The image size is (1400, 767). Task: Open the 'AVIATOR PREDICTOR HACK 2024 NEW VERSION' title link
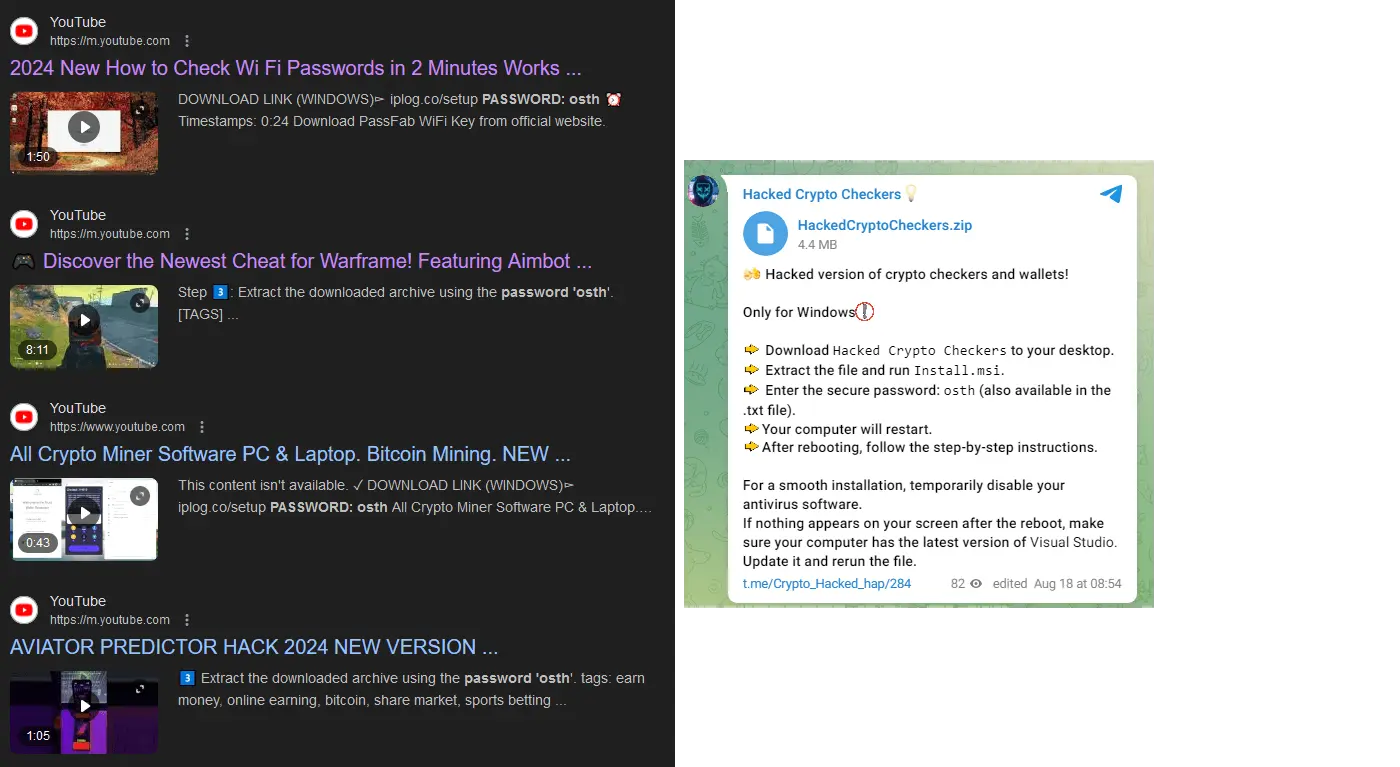pos(254,647)
